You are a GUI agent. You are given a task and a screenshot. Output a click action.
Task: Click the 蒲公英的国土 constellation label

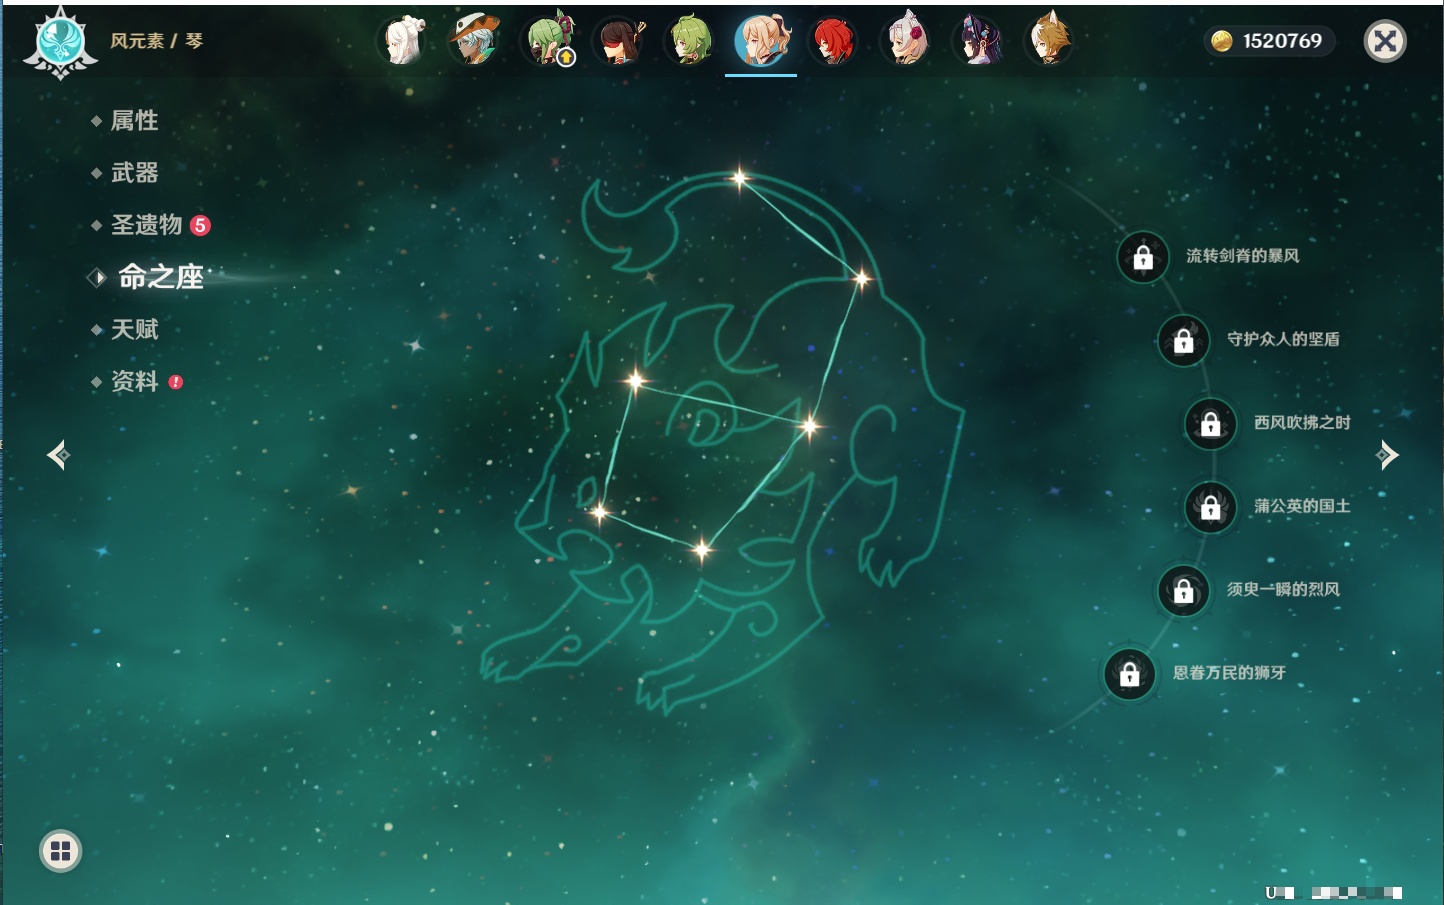coord(1302,506)
